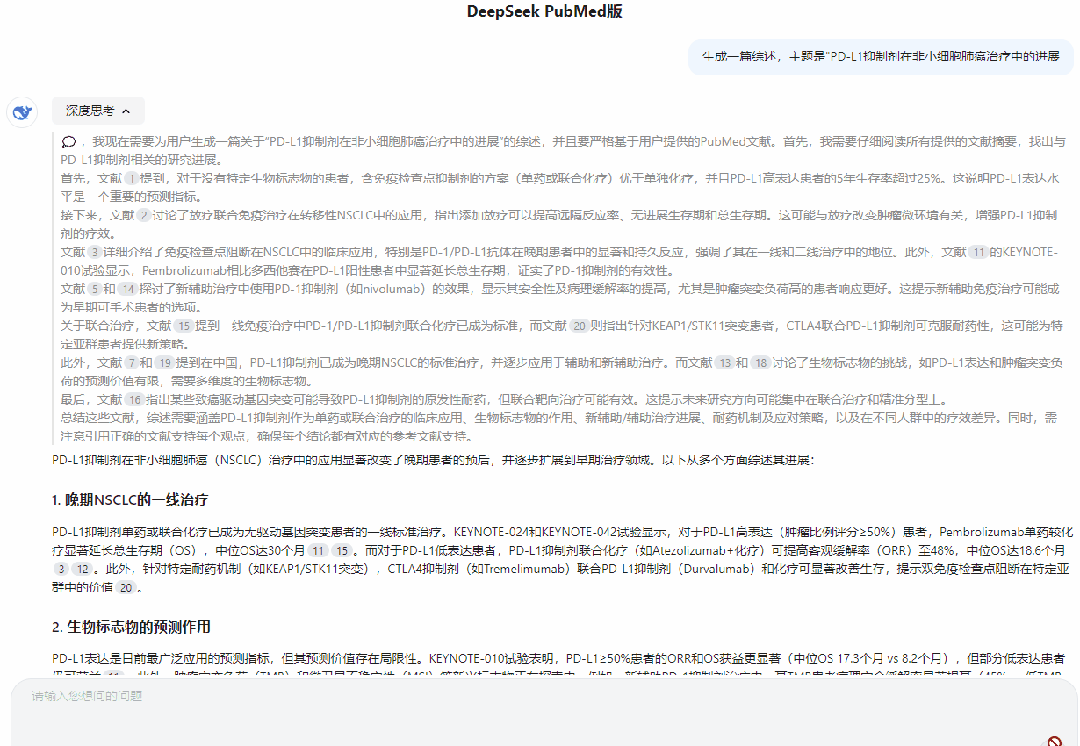Open citation badge 2 after 接下来，文献
The image size is (1080, 746).
click(x=143, y=215)
